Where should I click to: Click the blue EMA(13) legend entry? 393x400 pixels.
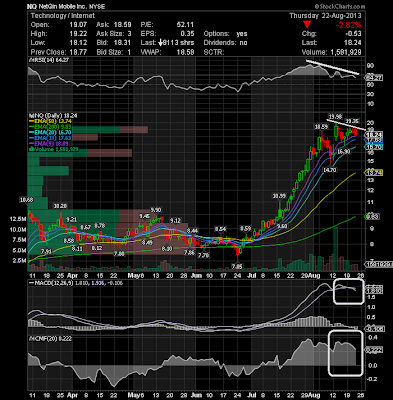pos(50,138)
